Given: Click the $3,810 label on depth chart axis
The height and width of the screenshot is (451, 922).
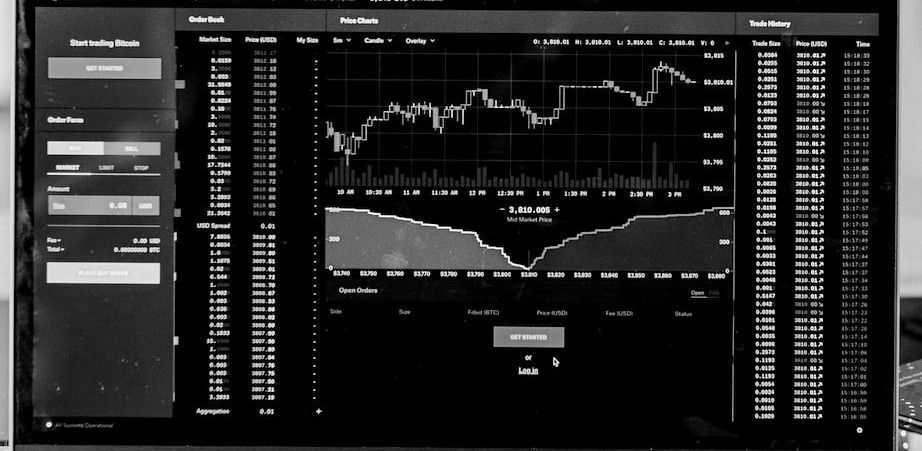Looking at the screenshot, I should tap(528, 274).
